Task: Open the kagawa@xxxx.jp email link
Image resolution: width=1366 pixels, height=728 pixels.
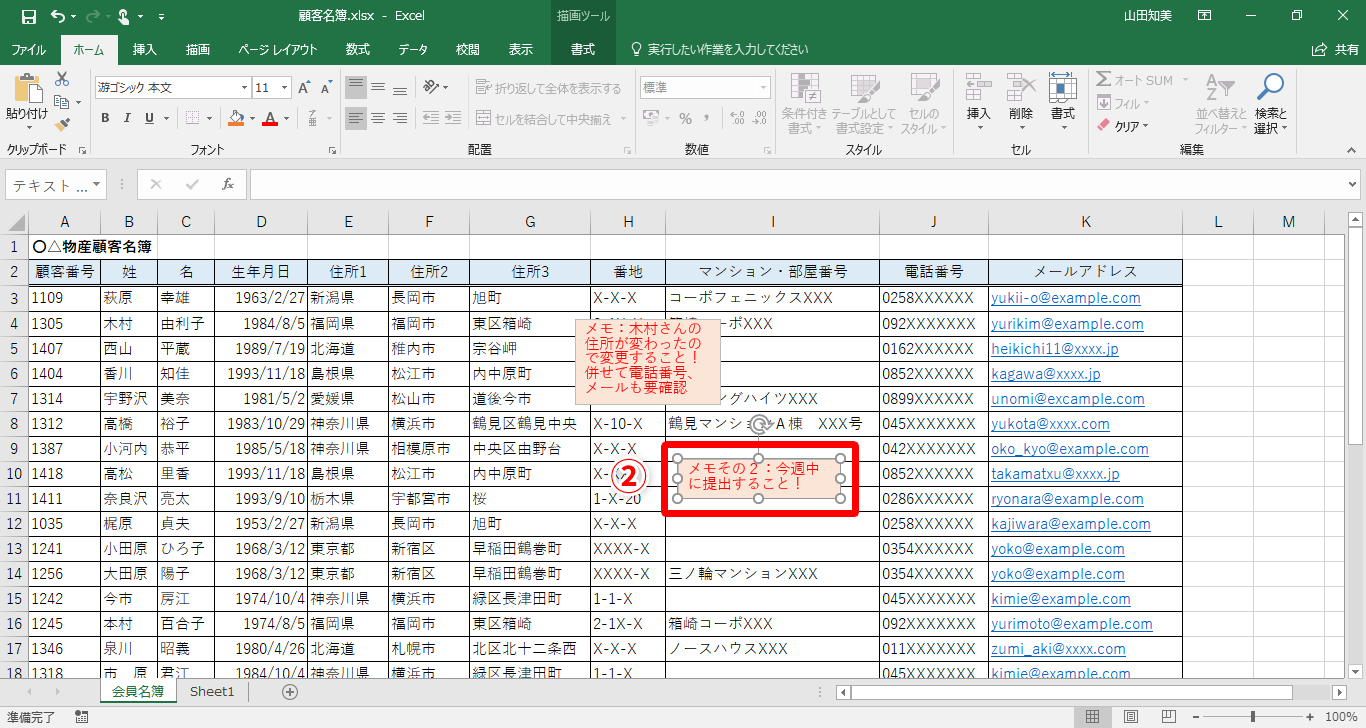Action: 1046,373
